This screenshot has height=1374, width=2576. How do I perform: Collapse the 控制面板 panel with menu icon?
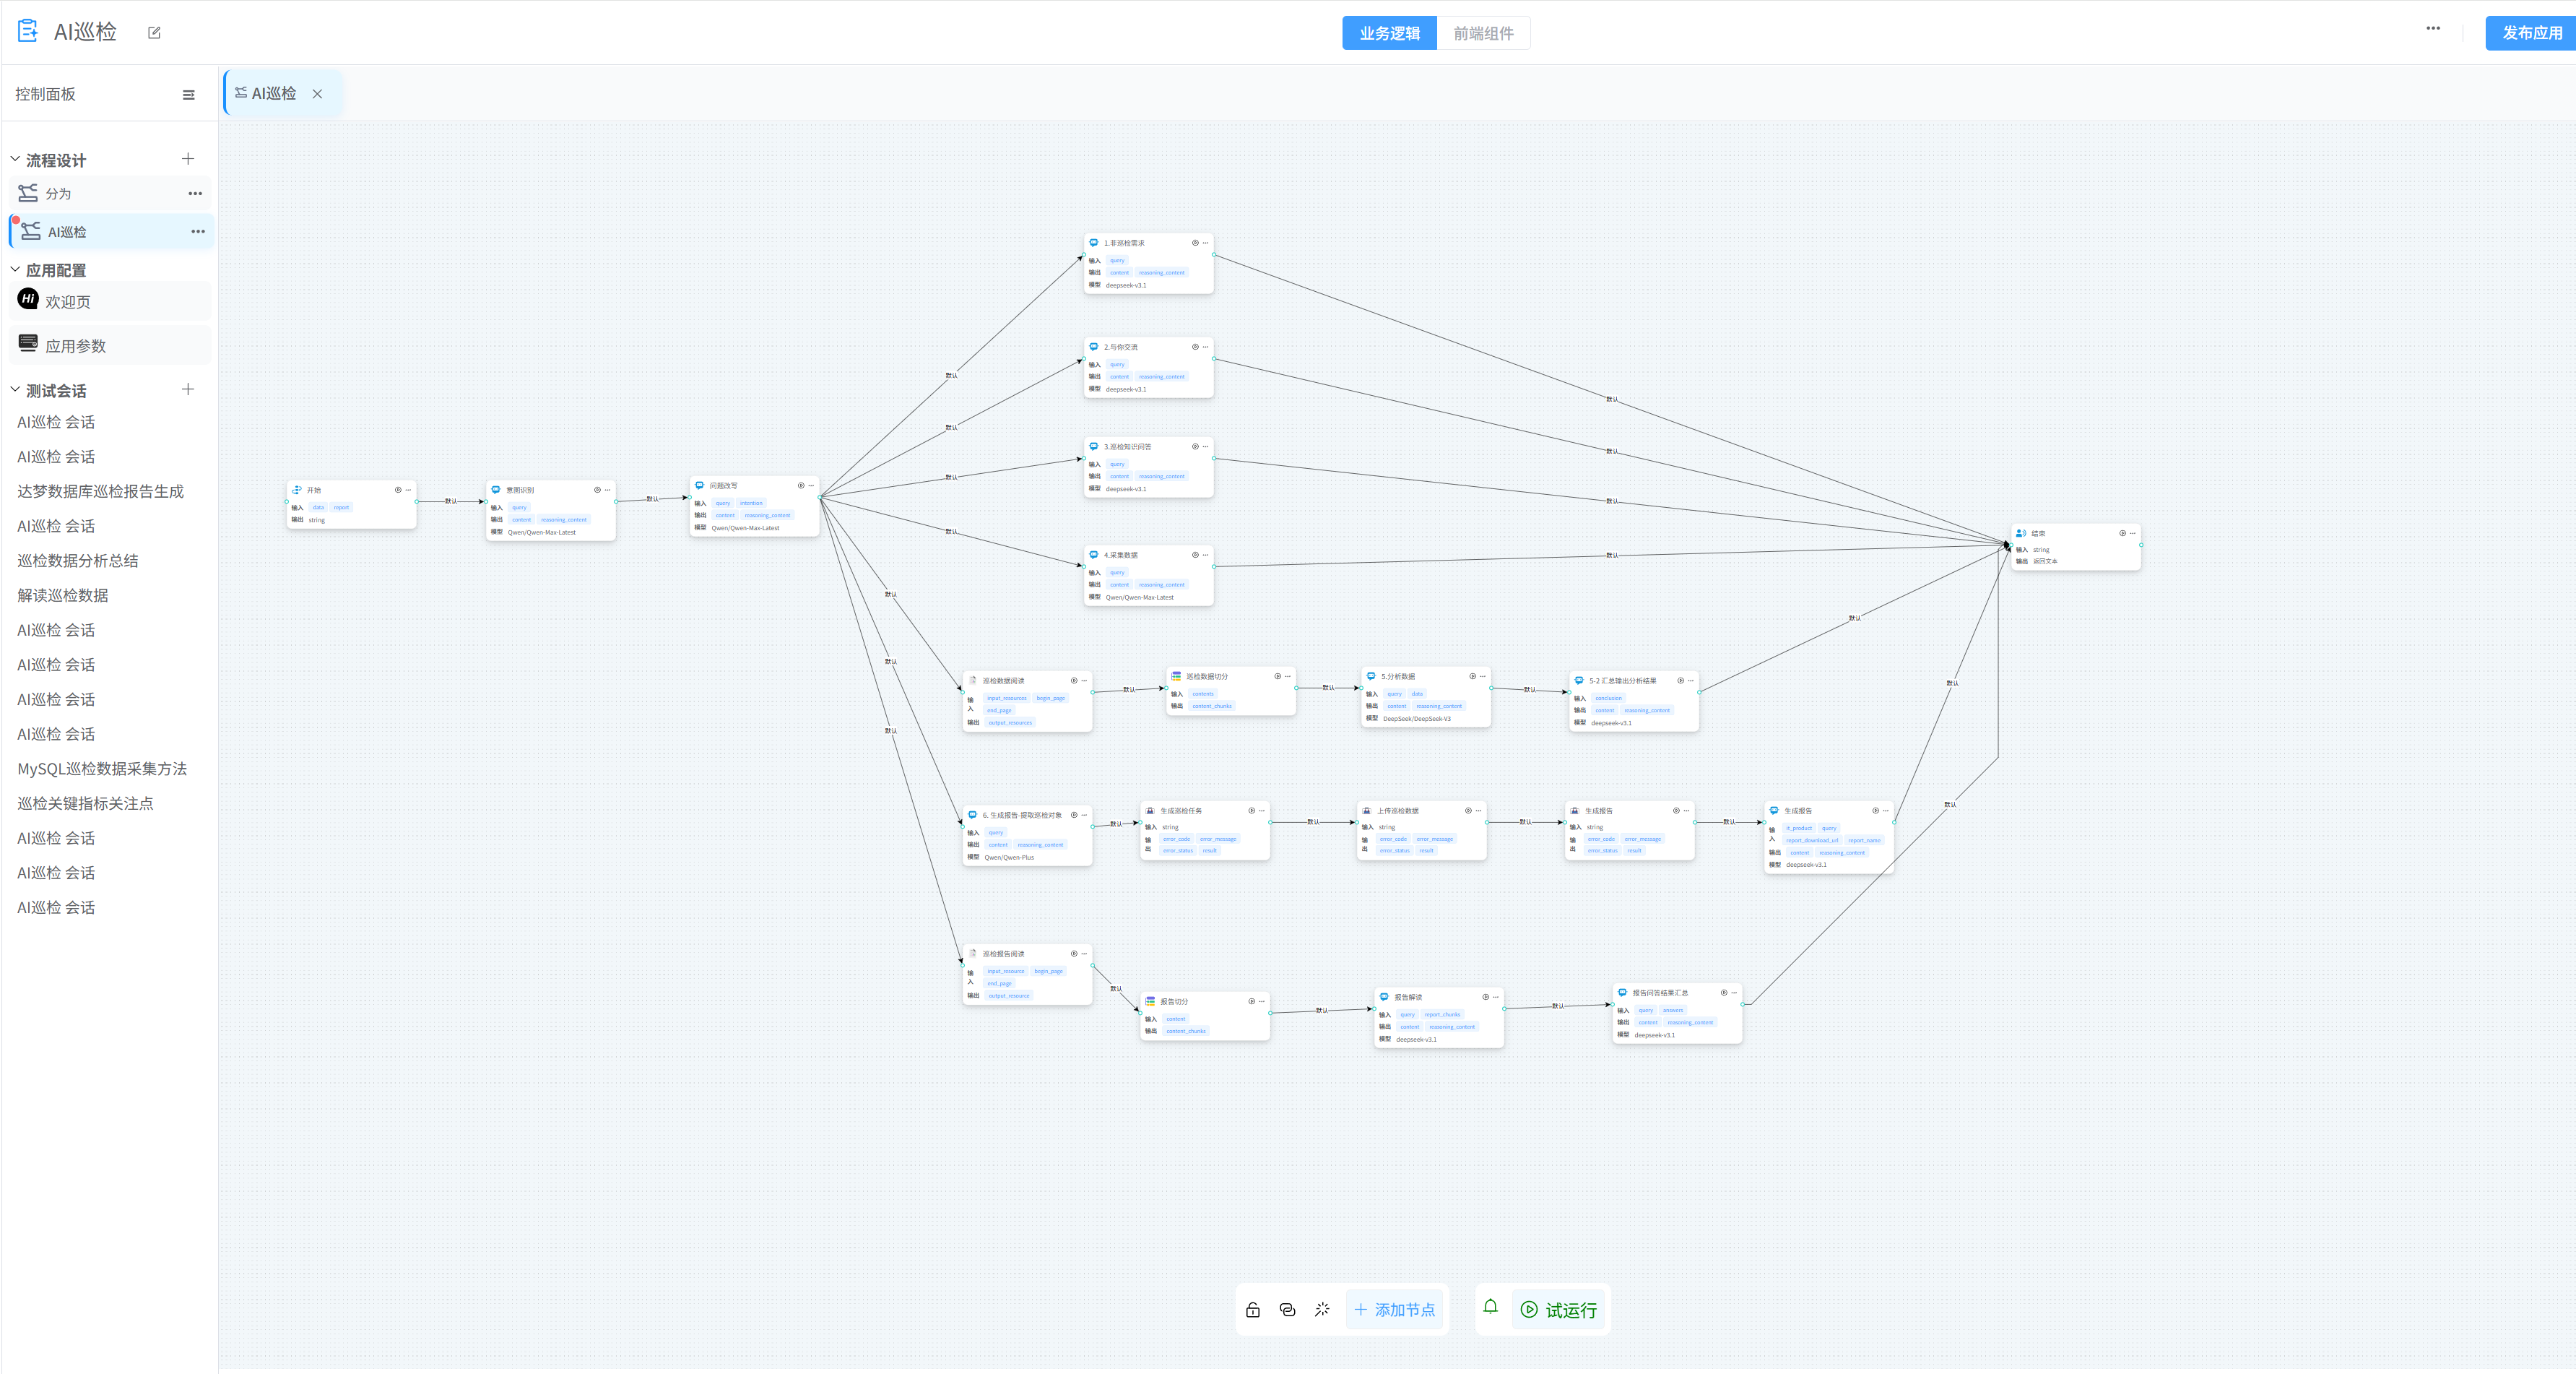point(188,95)
